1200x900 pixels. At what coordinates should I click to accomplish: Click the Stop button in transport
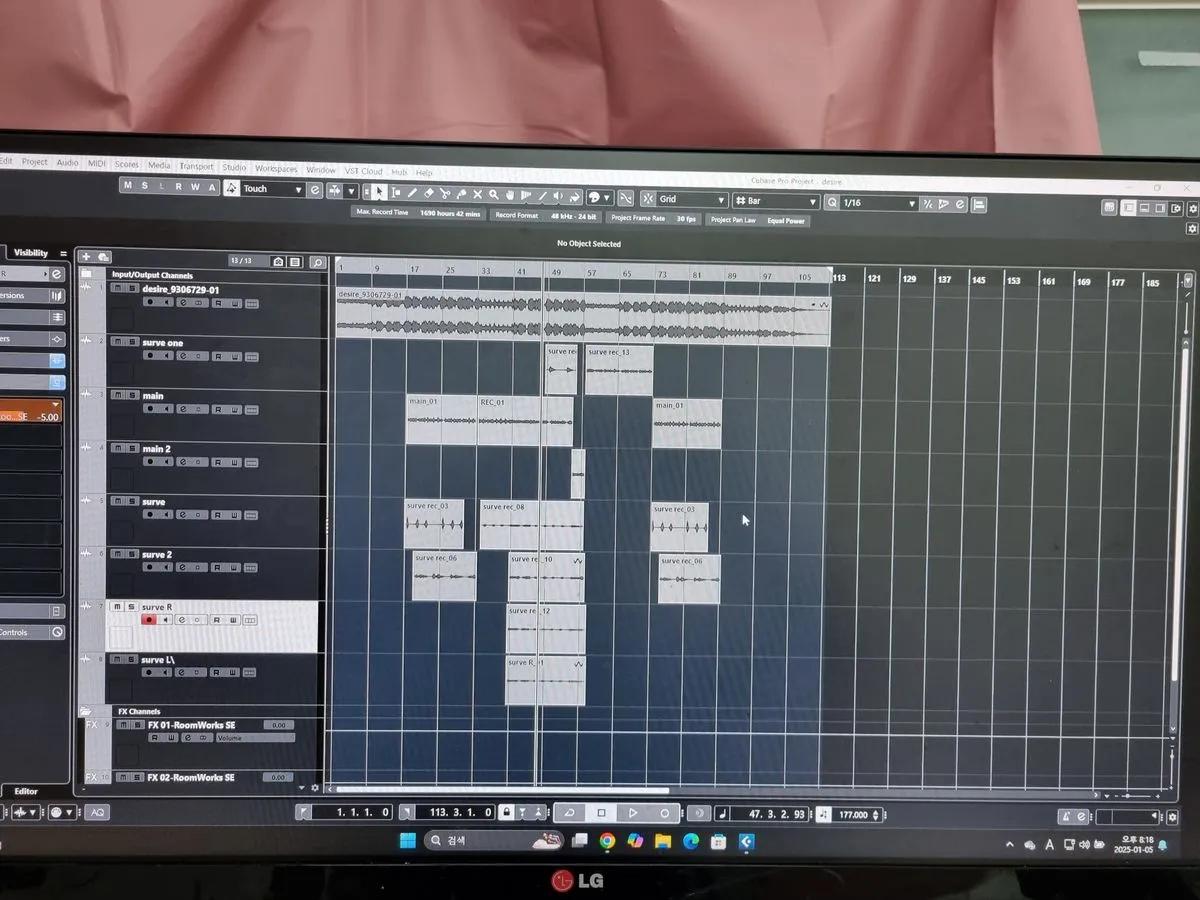601,813
